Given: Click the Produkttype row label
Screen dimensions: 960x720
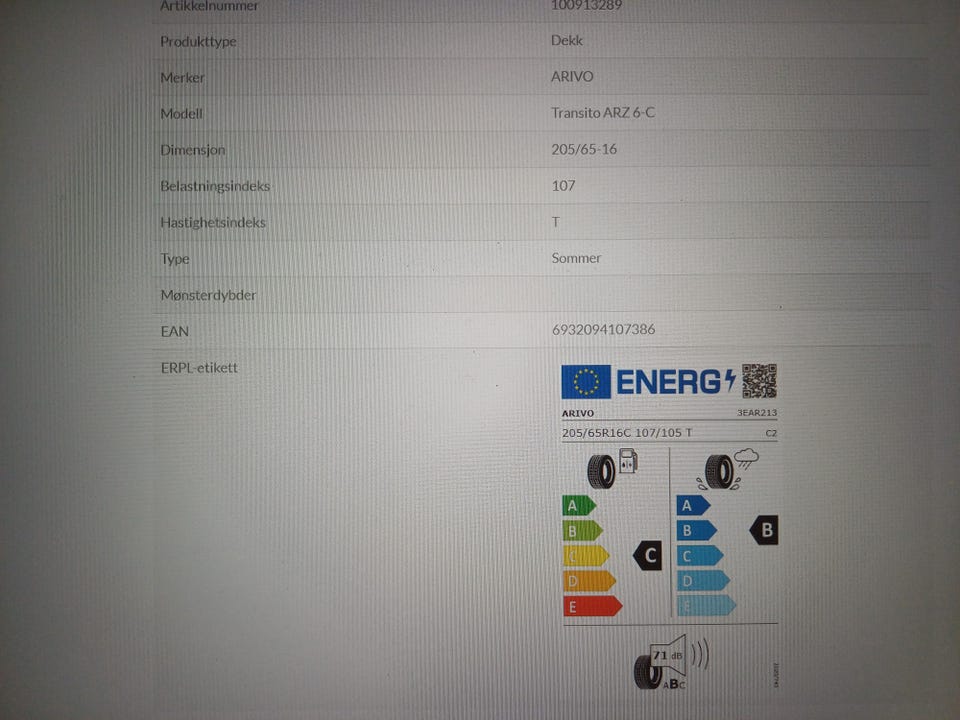Looking at the screenshot, I should click(x=198, y=42).
